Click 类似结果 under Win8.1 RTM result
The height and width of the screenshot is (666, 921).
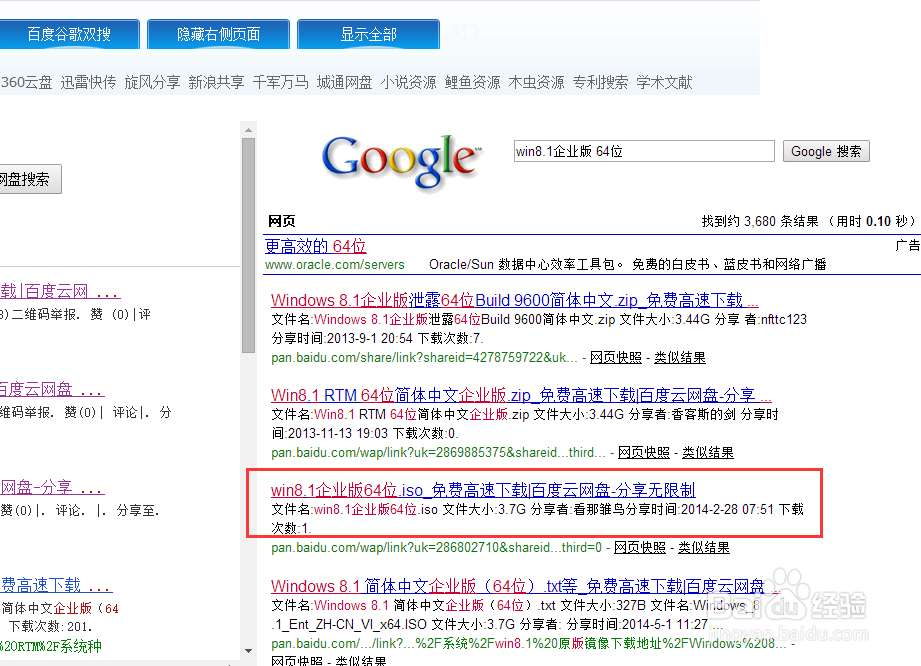[708, 452]
